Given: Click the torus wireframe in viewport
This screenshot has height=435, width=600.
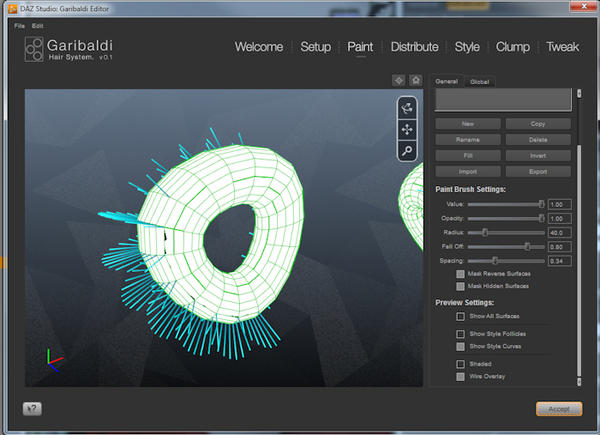Looking at the screenshot, I should click(221, 233).
